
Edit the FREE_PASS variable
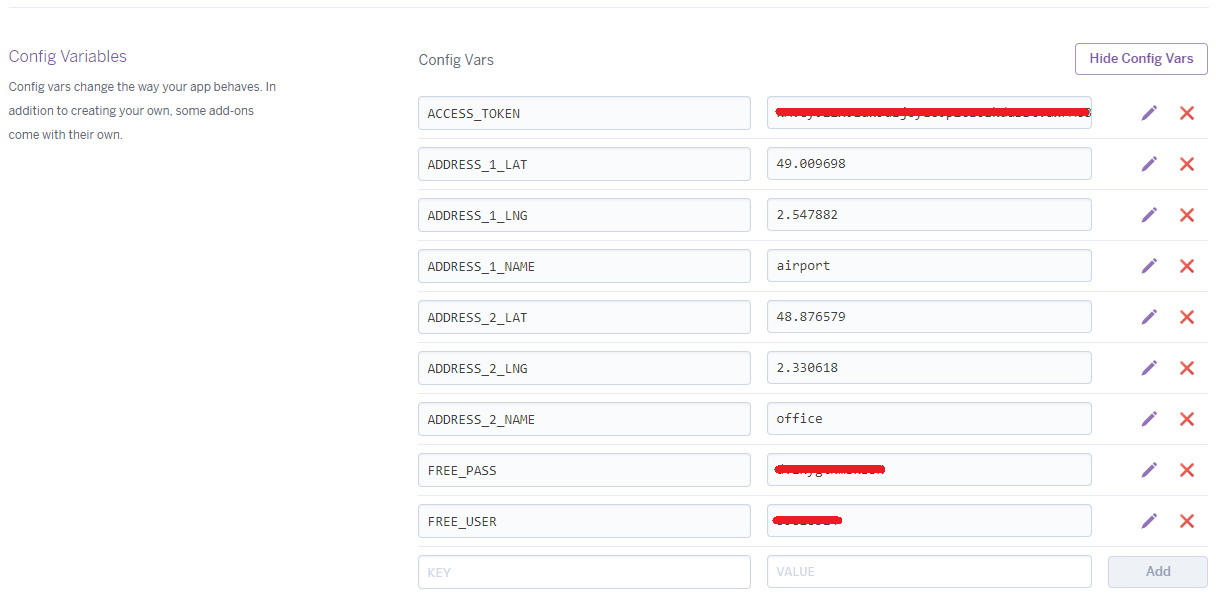[1149, 470]
